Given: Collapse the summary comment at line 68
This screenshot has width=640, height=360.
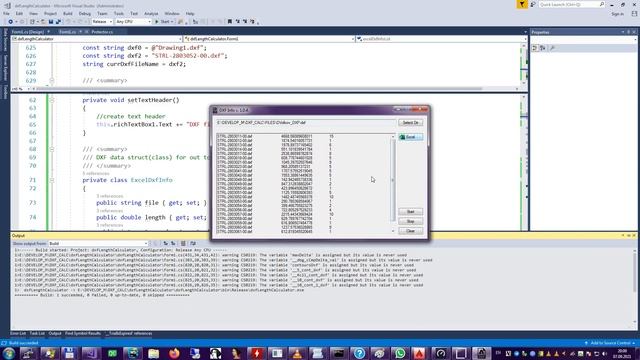Looking at the screenshot, I should (x=52, y=149).
